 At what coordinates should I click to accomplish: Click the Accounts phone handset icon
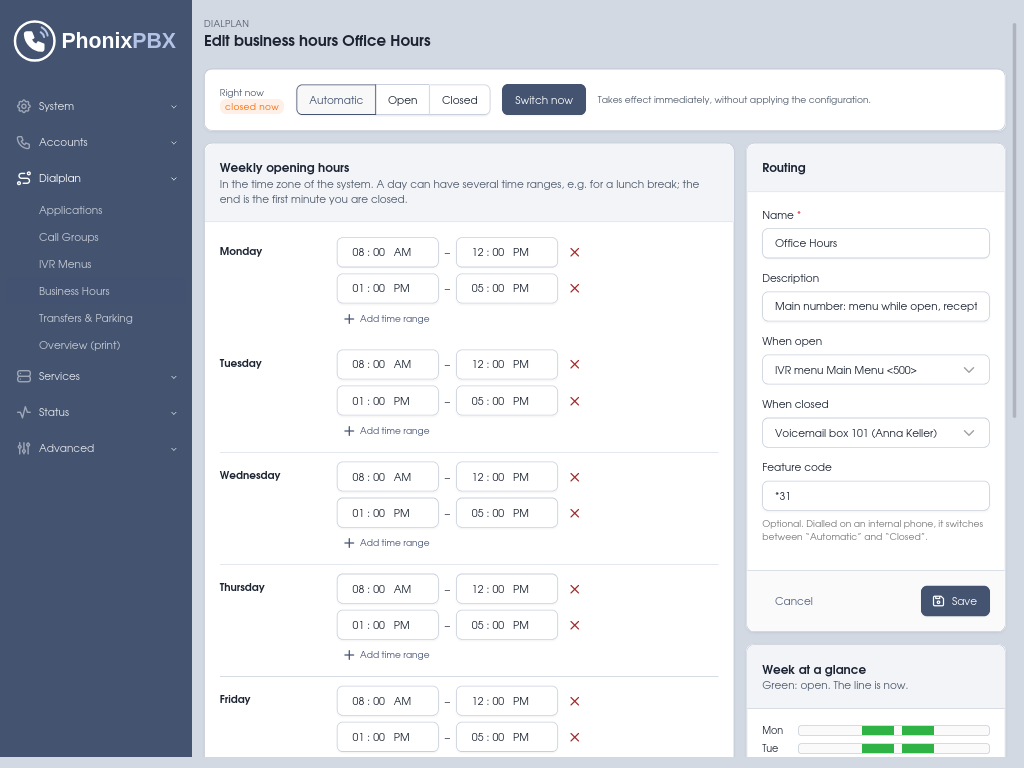[x=24, y=142]
